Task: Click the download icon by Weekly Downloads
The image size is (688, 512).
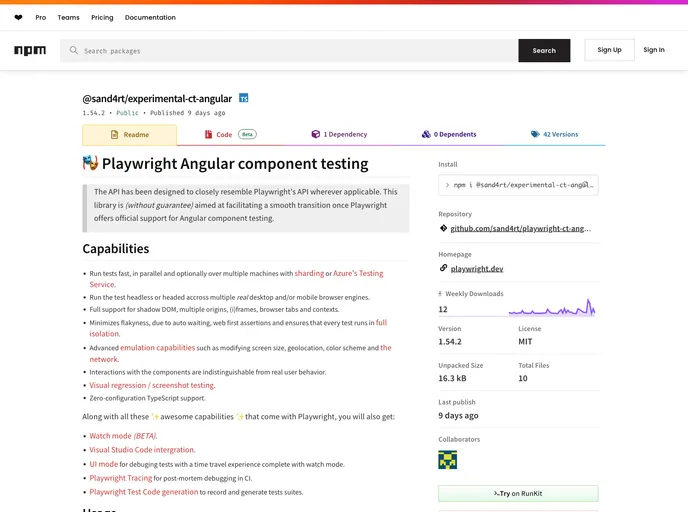Action: 440,294
